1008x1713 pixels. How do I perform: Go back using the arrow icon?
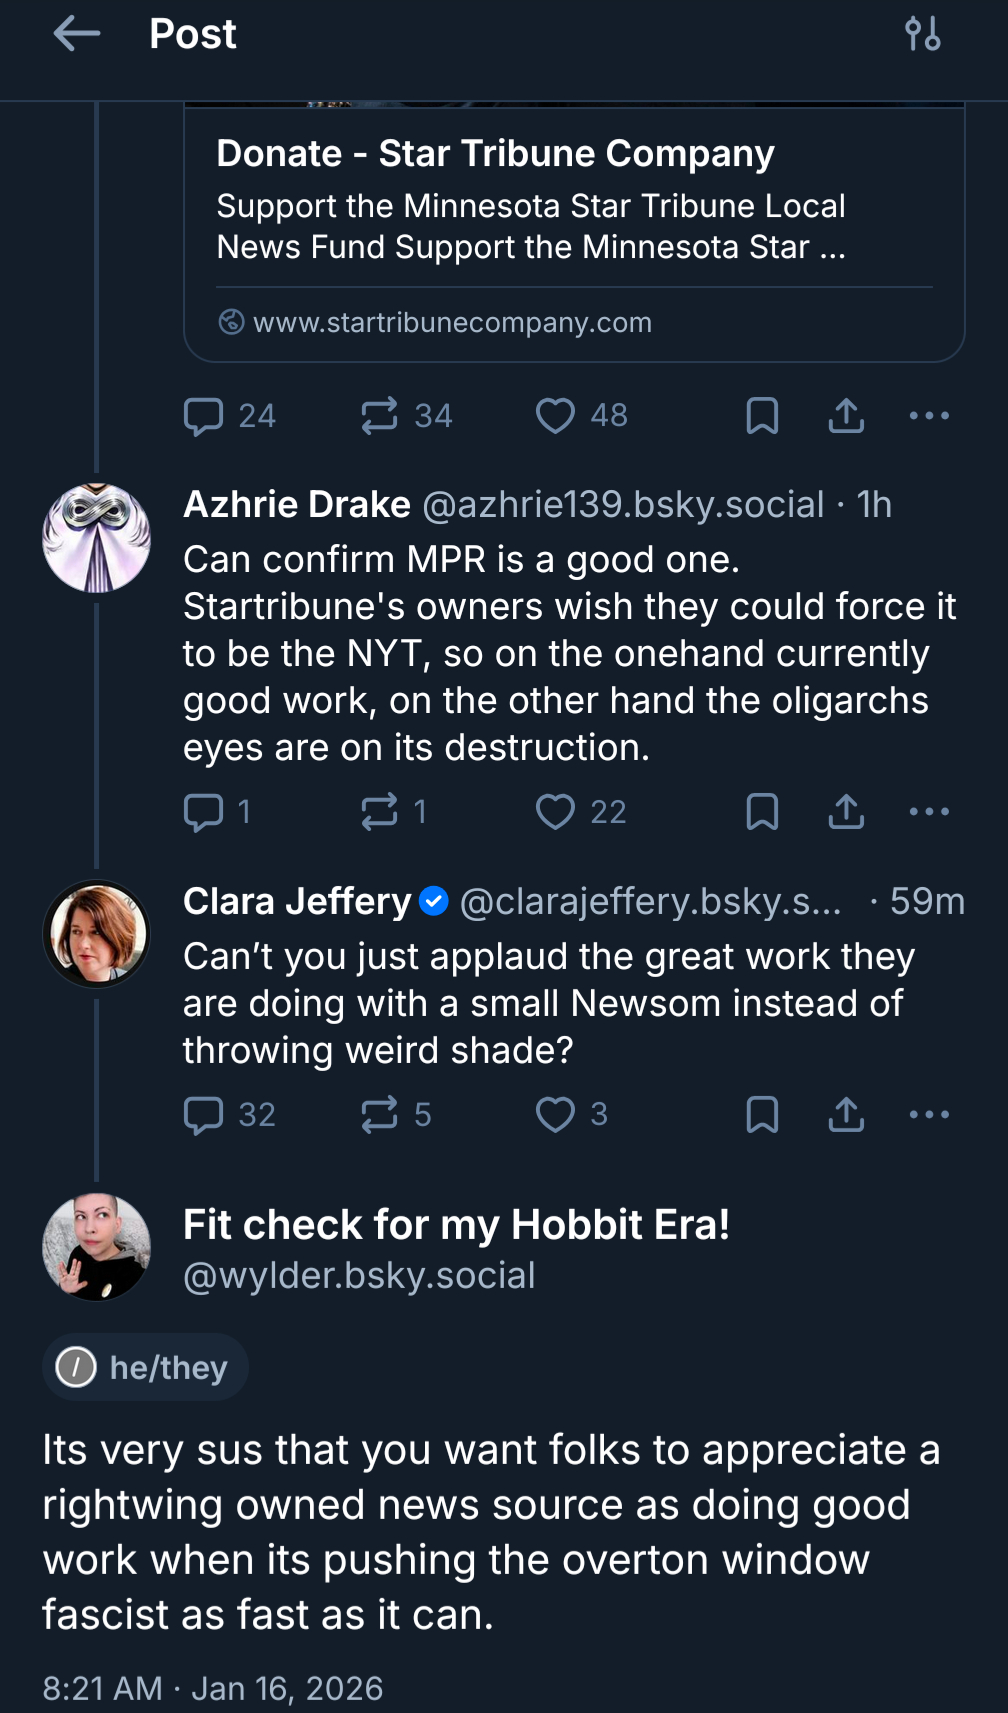[x=77, y=34]
